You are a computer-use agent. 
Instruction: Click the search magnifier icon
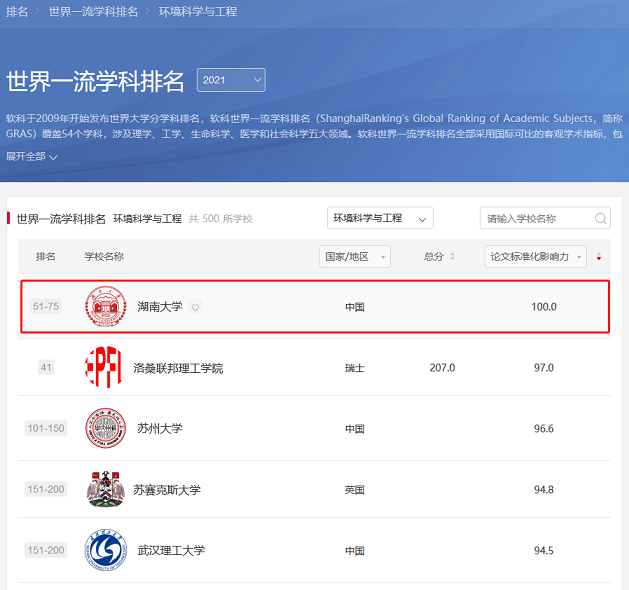[x=600, y=218]
